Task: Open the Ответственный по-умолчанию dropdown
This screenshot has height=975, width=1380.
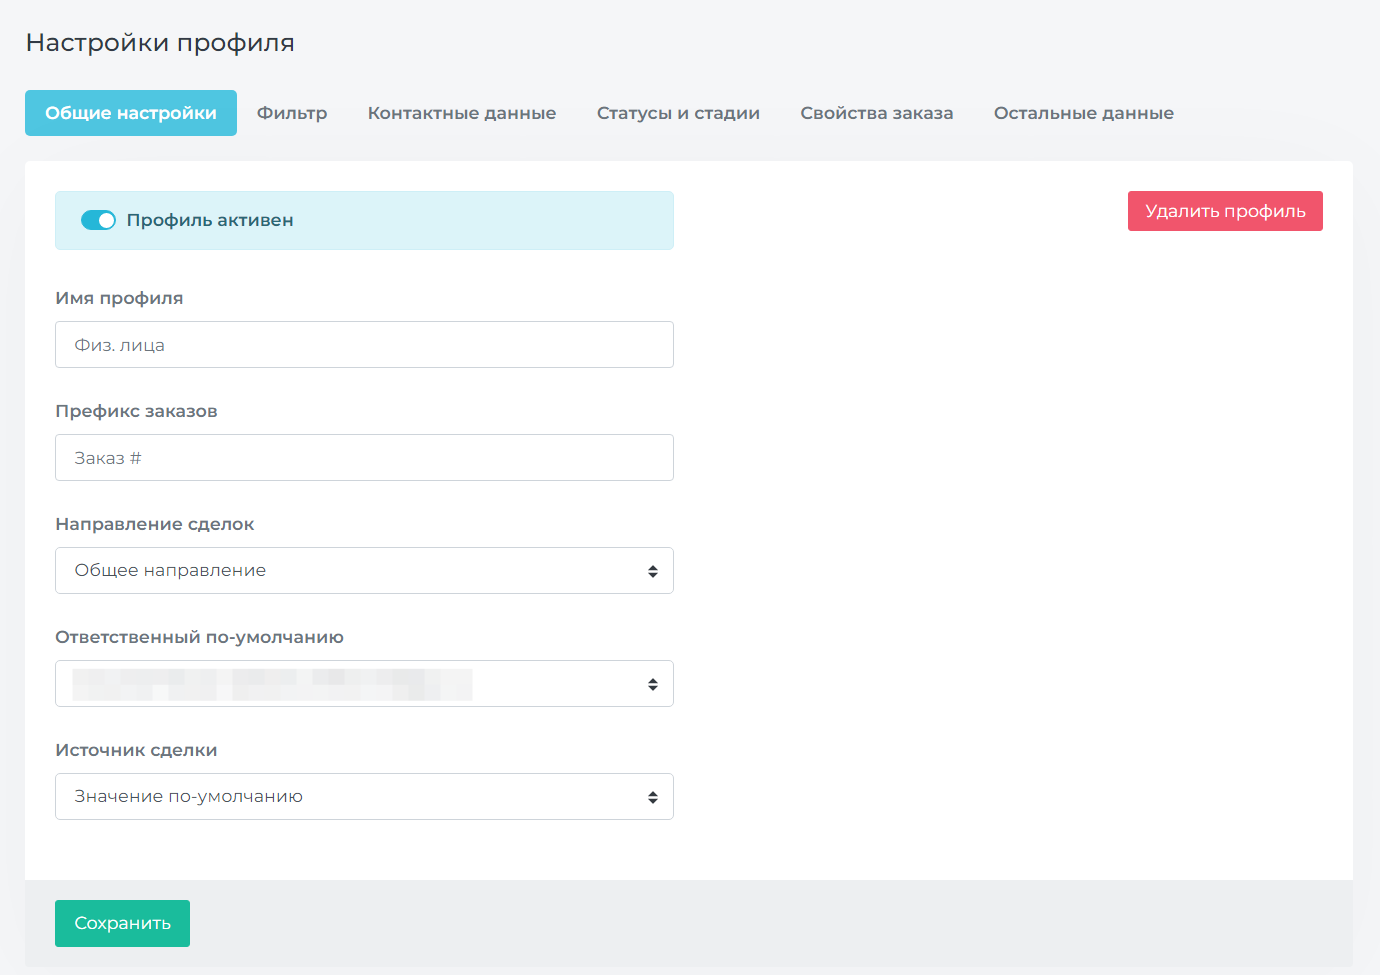Action: pos(364,684)
